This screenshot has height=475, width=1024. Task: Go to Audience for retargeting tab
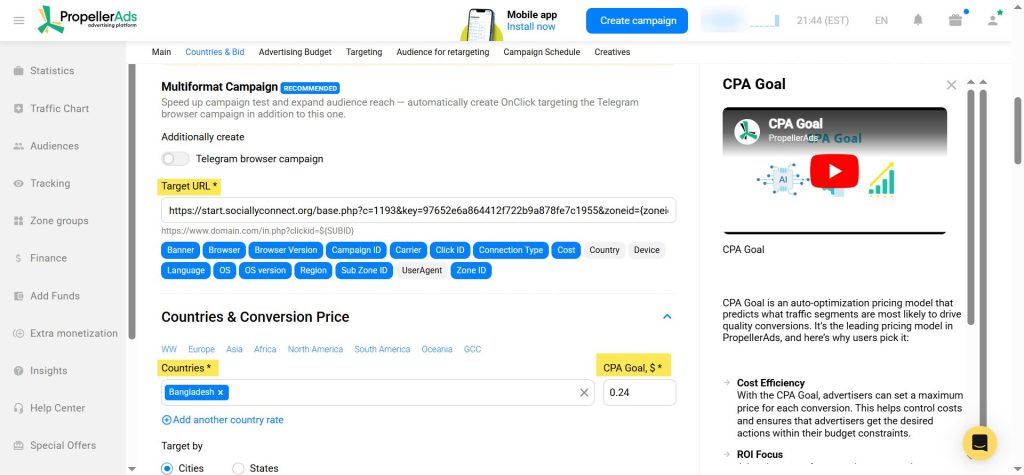click(x=443, y=52)
